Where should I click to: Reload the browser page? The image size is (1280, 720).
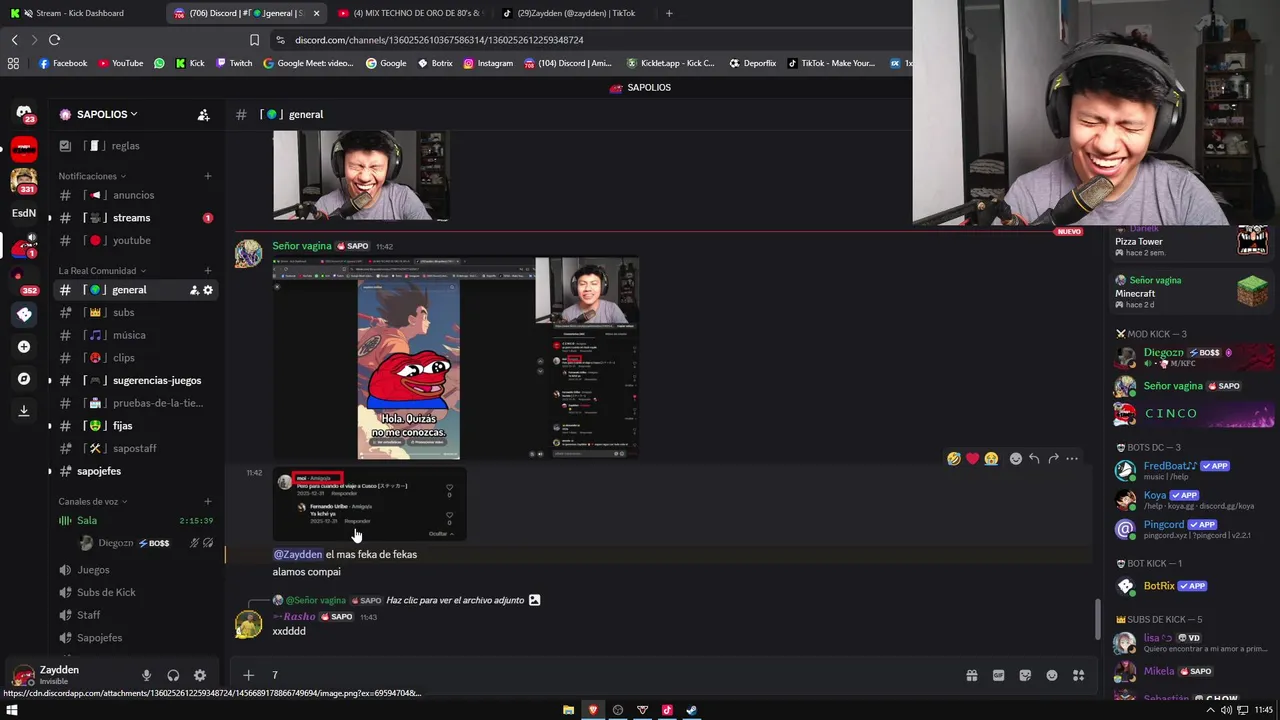(x=54, y=40)
